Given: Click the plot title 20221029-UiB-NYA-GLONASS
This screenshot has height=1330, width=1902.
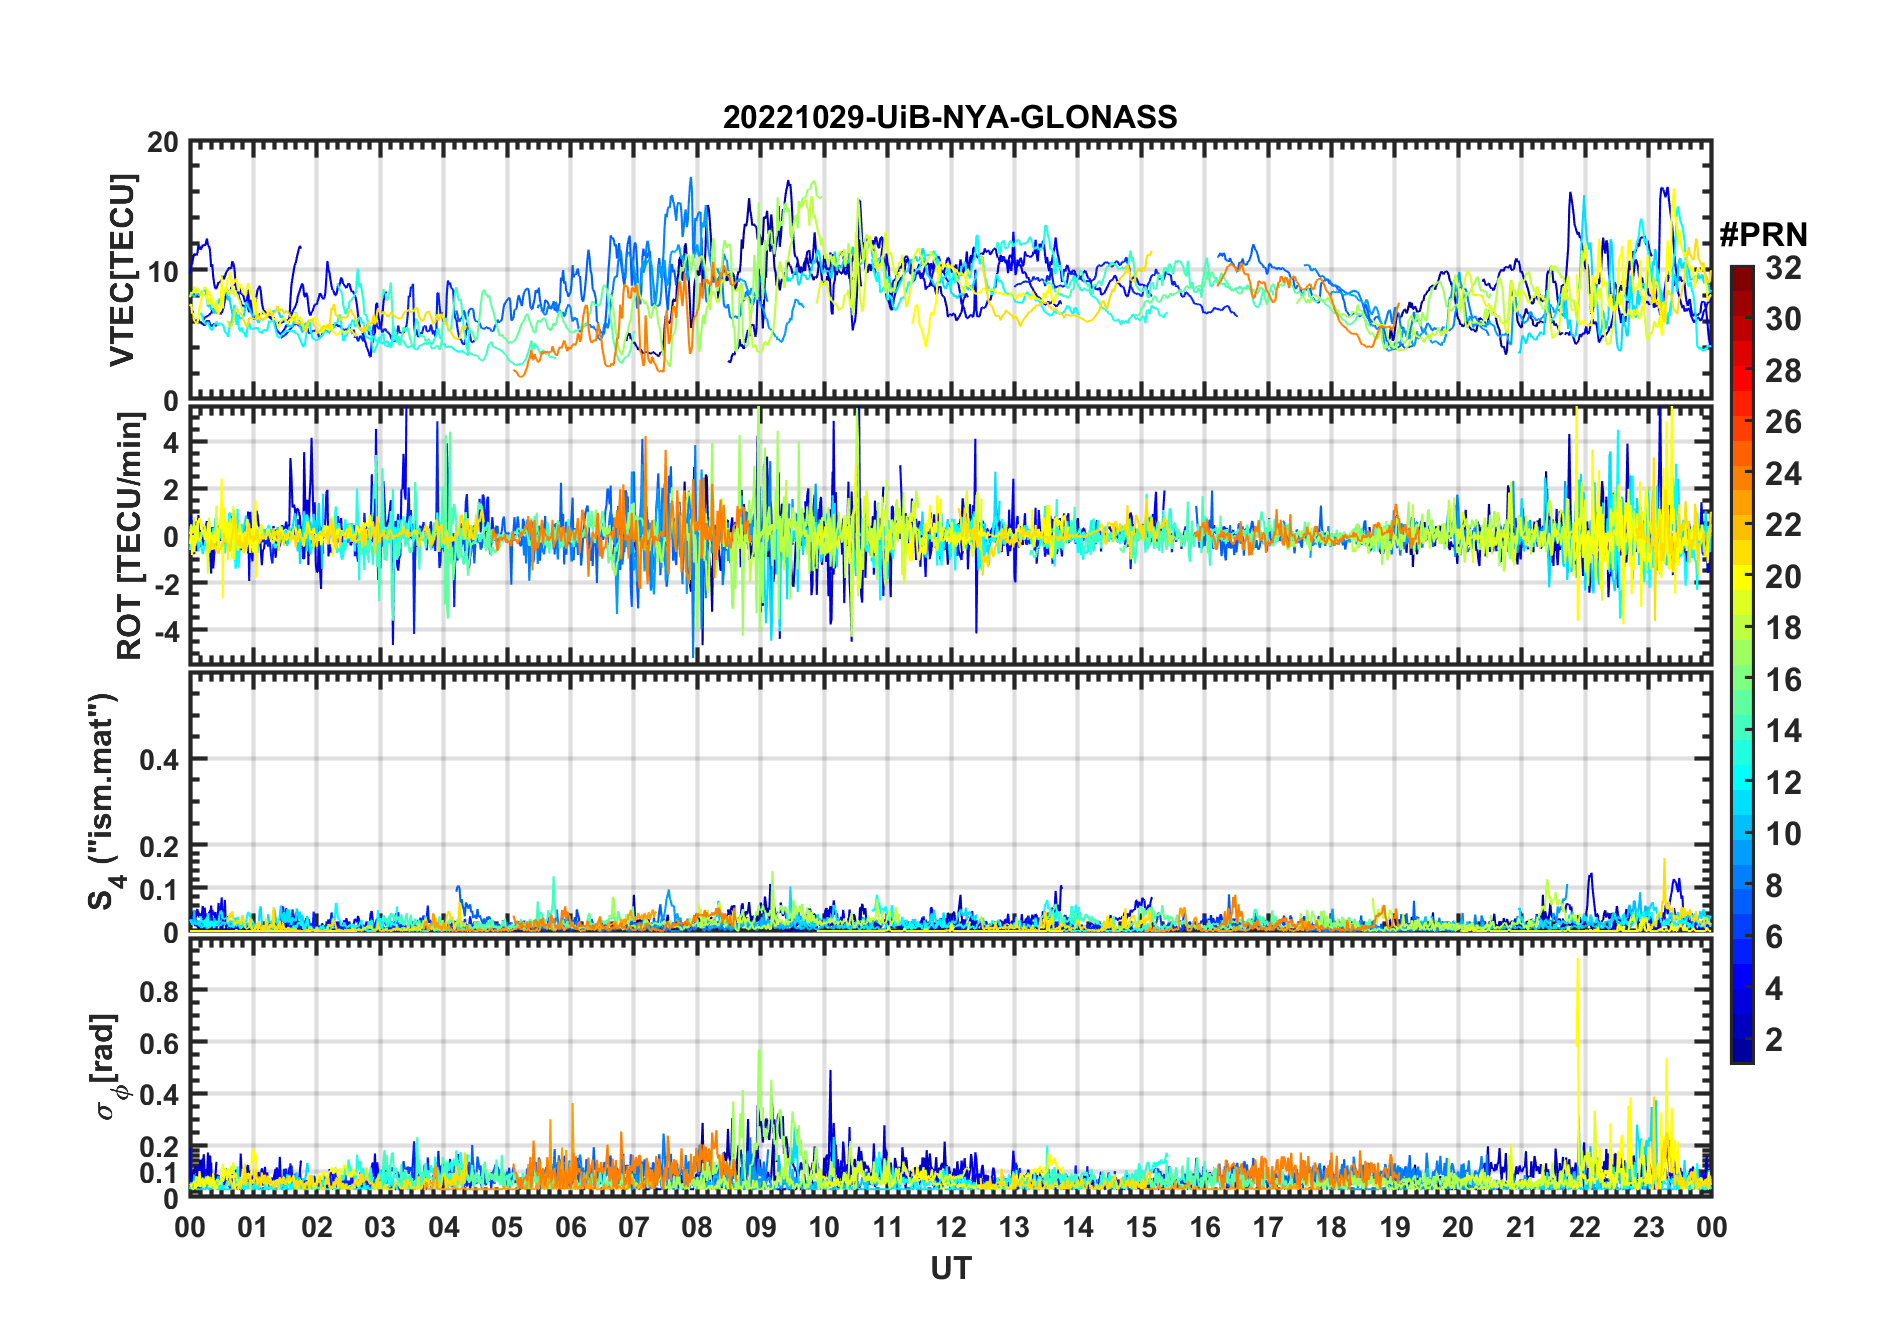Looking at the screenshot, I should coord(950,117).
